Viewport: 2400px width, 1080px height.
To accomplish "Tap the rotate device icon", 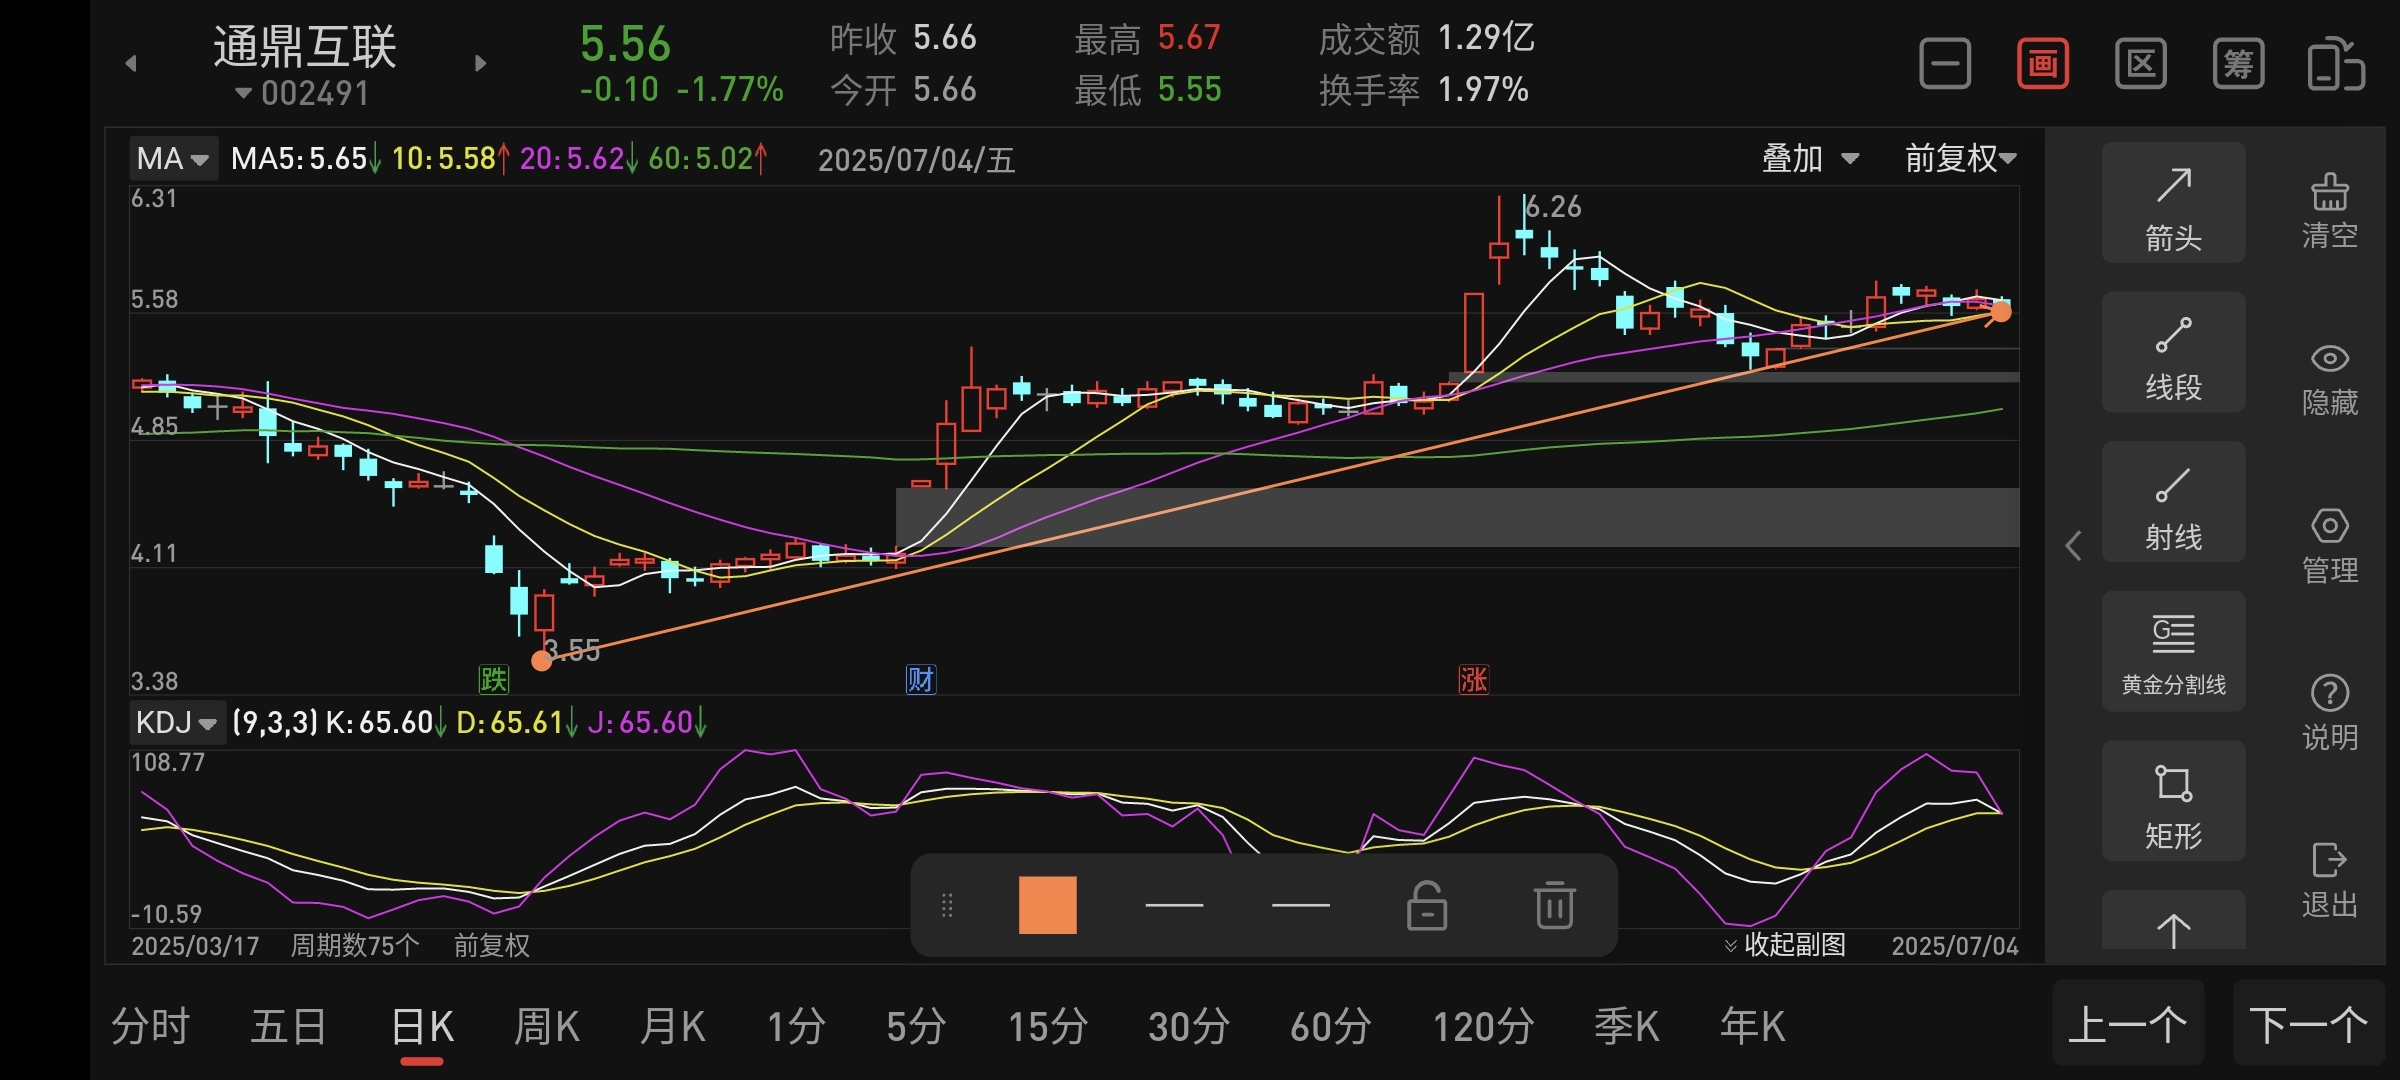I will [x=2336, y=65].
